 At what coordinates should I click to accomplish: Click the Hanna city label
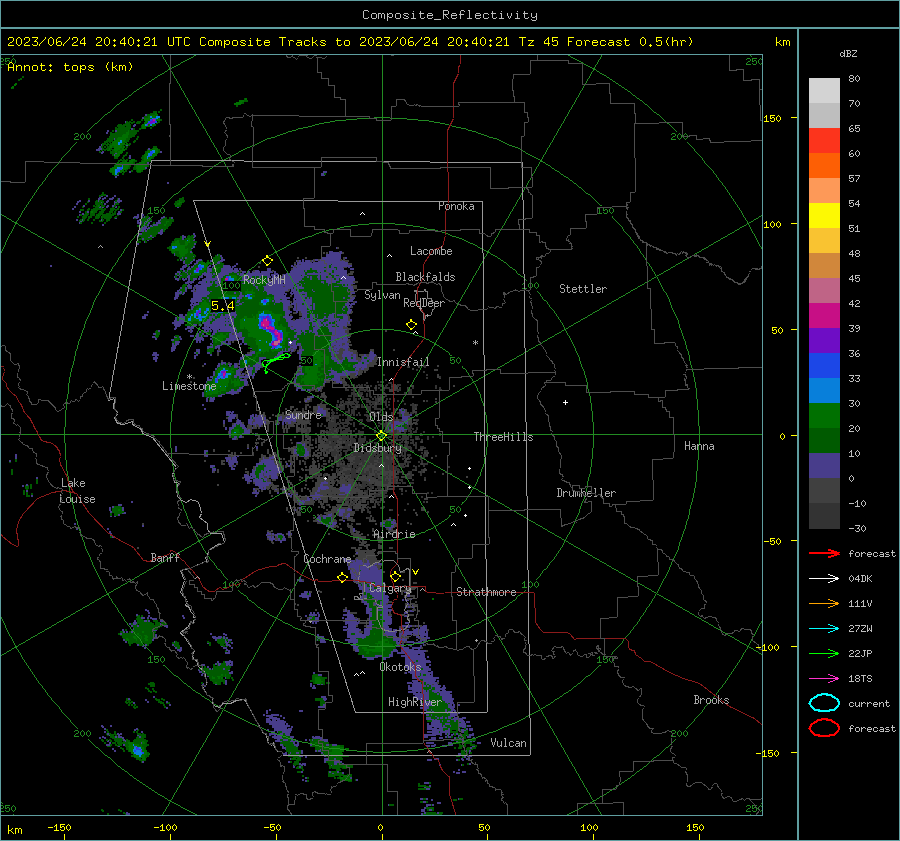point(699,446)
